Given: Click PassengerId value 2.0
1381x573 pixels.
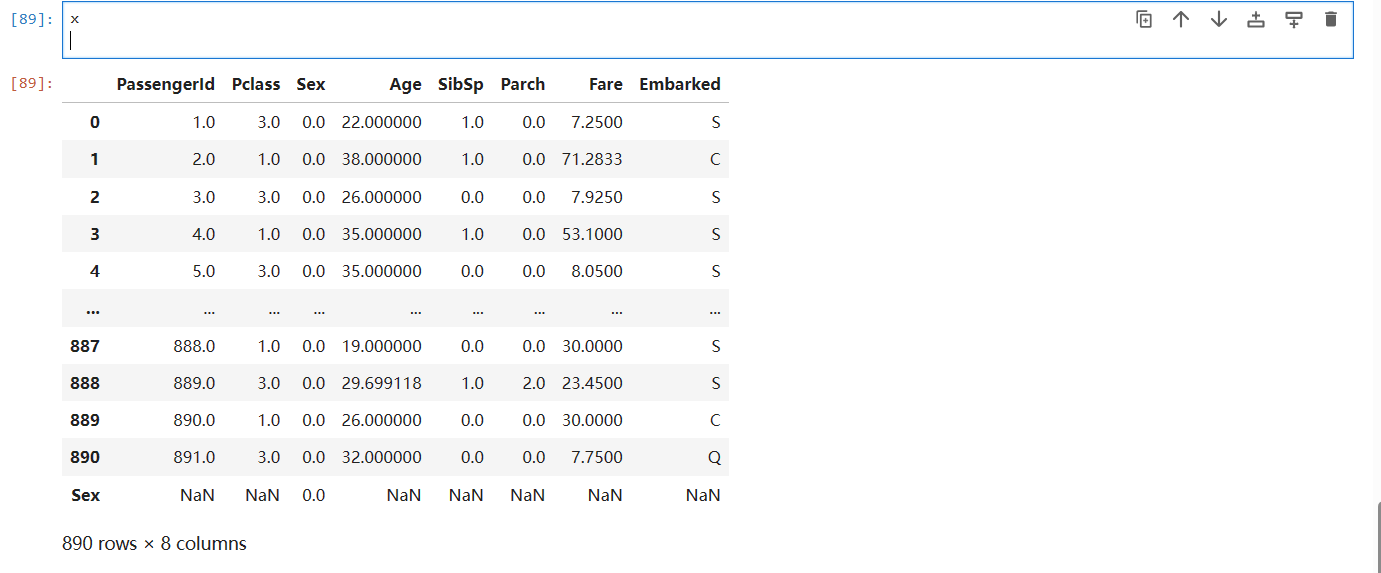Looking at the screenshot, I should [203, 159].
